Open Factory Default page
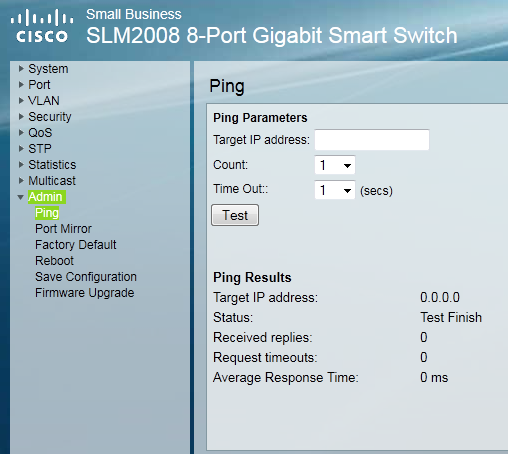The image size is (508, 454). [x=76, y=245]
